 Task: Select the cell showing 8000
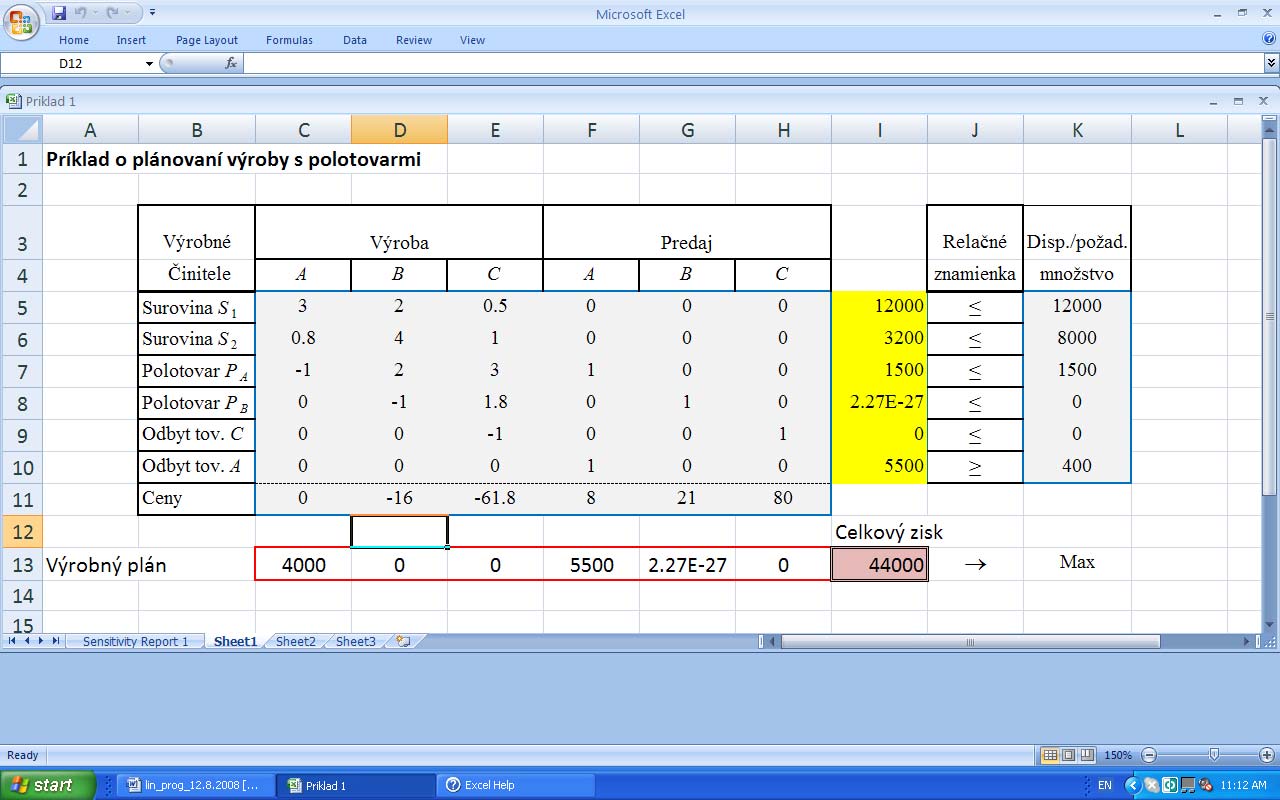[1077, 338]
